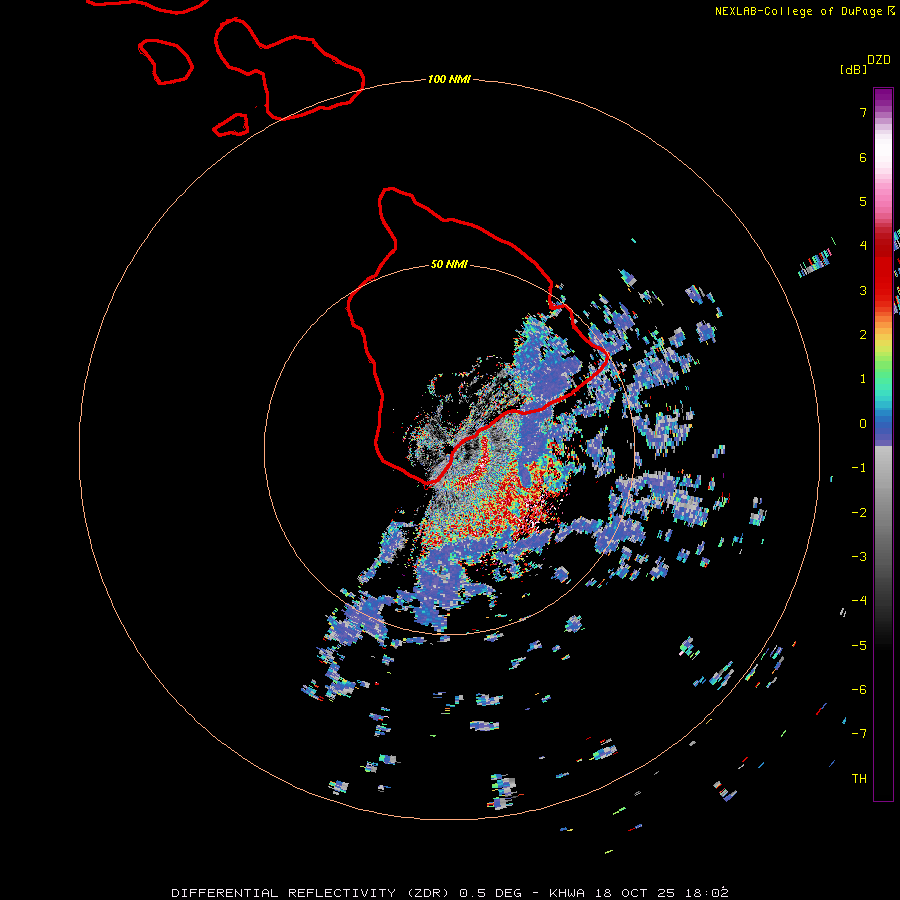Click the 4 value on the color scale
The height and width of the screenshot is (900, 900).
tap(863, 246)
